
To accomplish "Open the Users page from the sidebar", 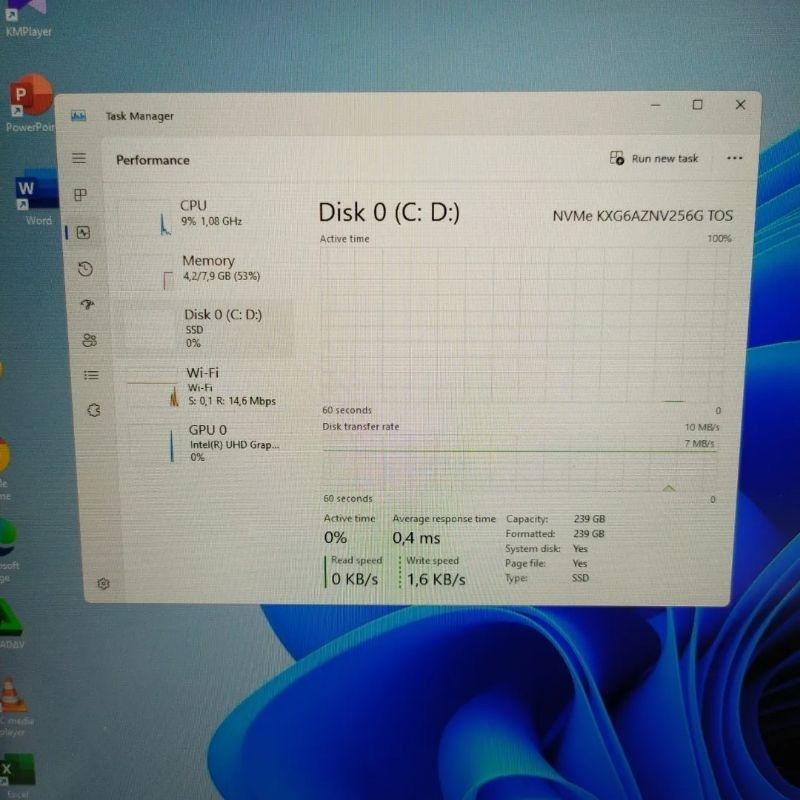I will [89, 340].
